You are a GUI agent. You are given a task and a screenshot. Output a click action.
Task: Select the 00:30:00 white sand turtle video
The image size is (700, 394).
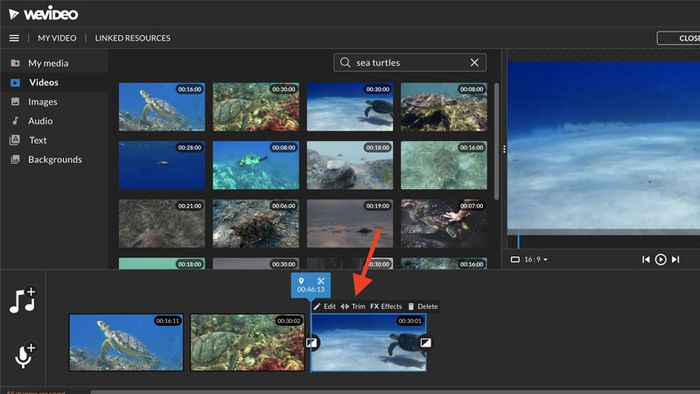tap(350, 107)
